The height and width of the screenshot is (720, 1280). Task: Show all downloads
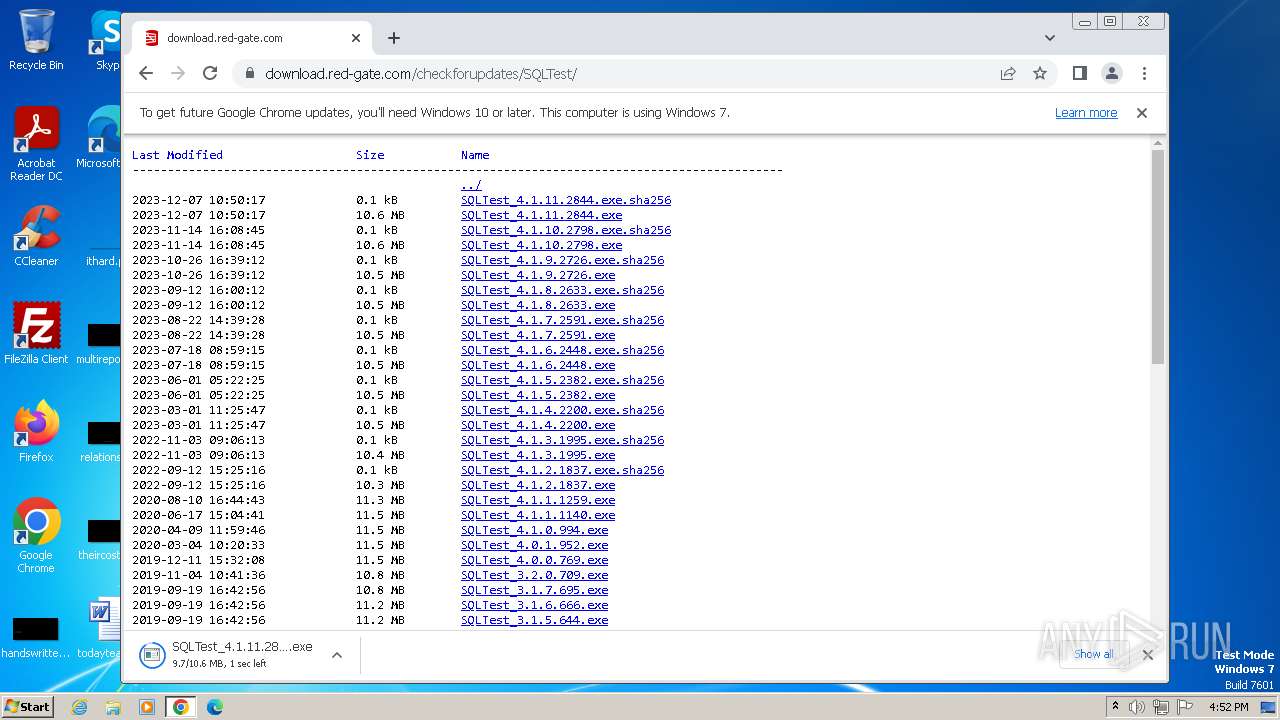pyautogui.click(x=1093, y=654)
